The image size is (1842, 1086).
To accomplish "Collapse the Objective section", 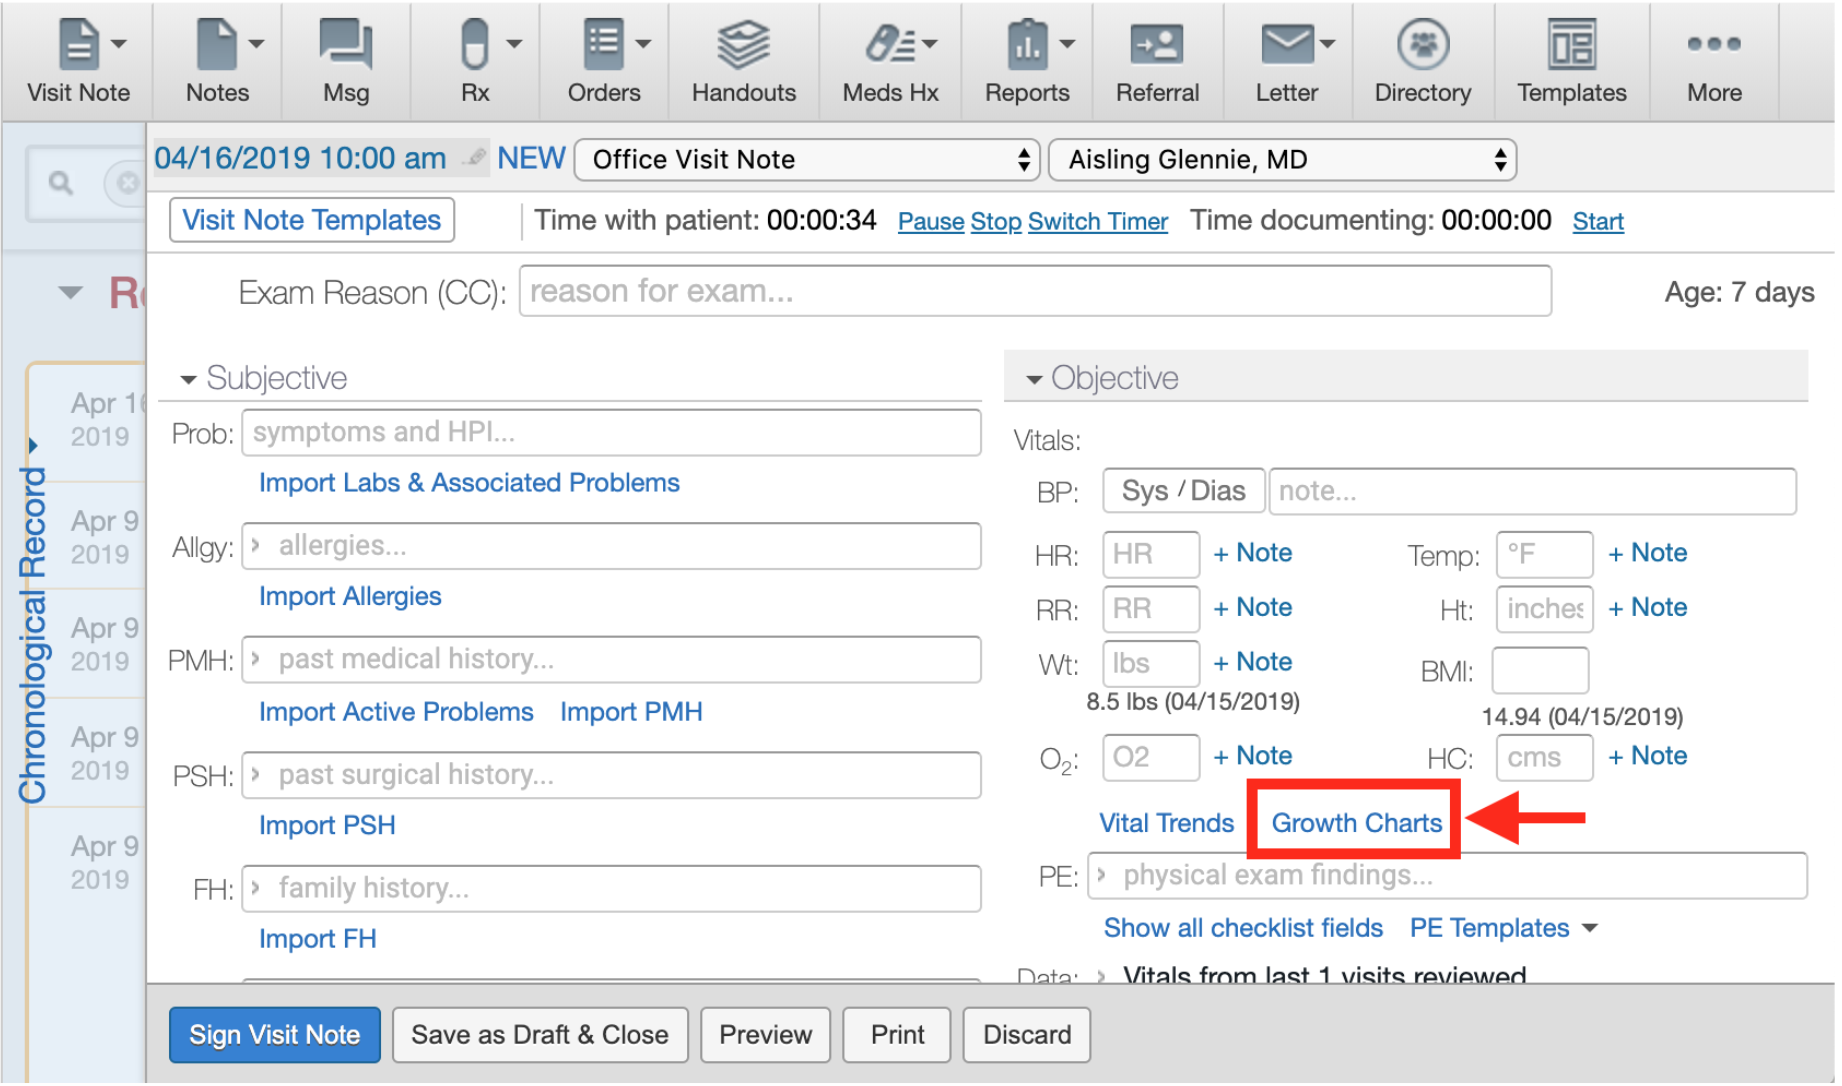I will (x=1034, y=379).
